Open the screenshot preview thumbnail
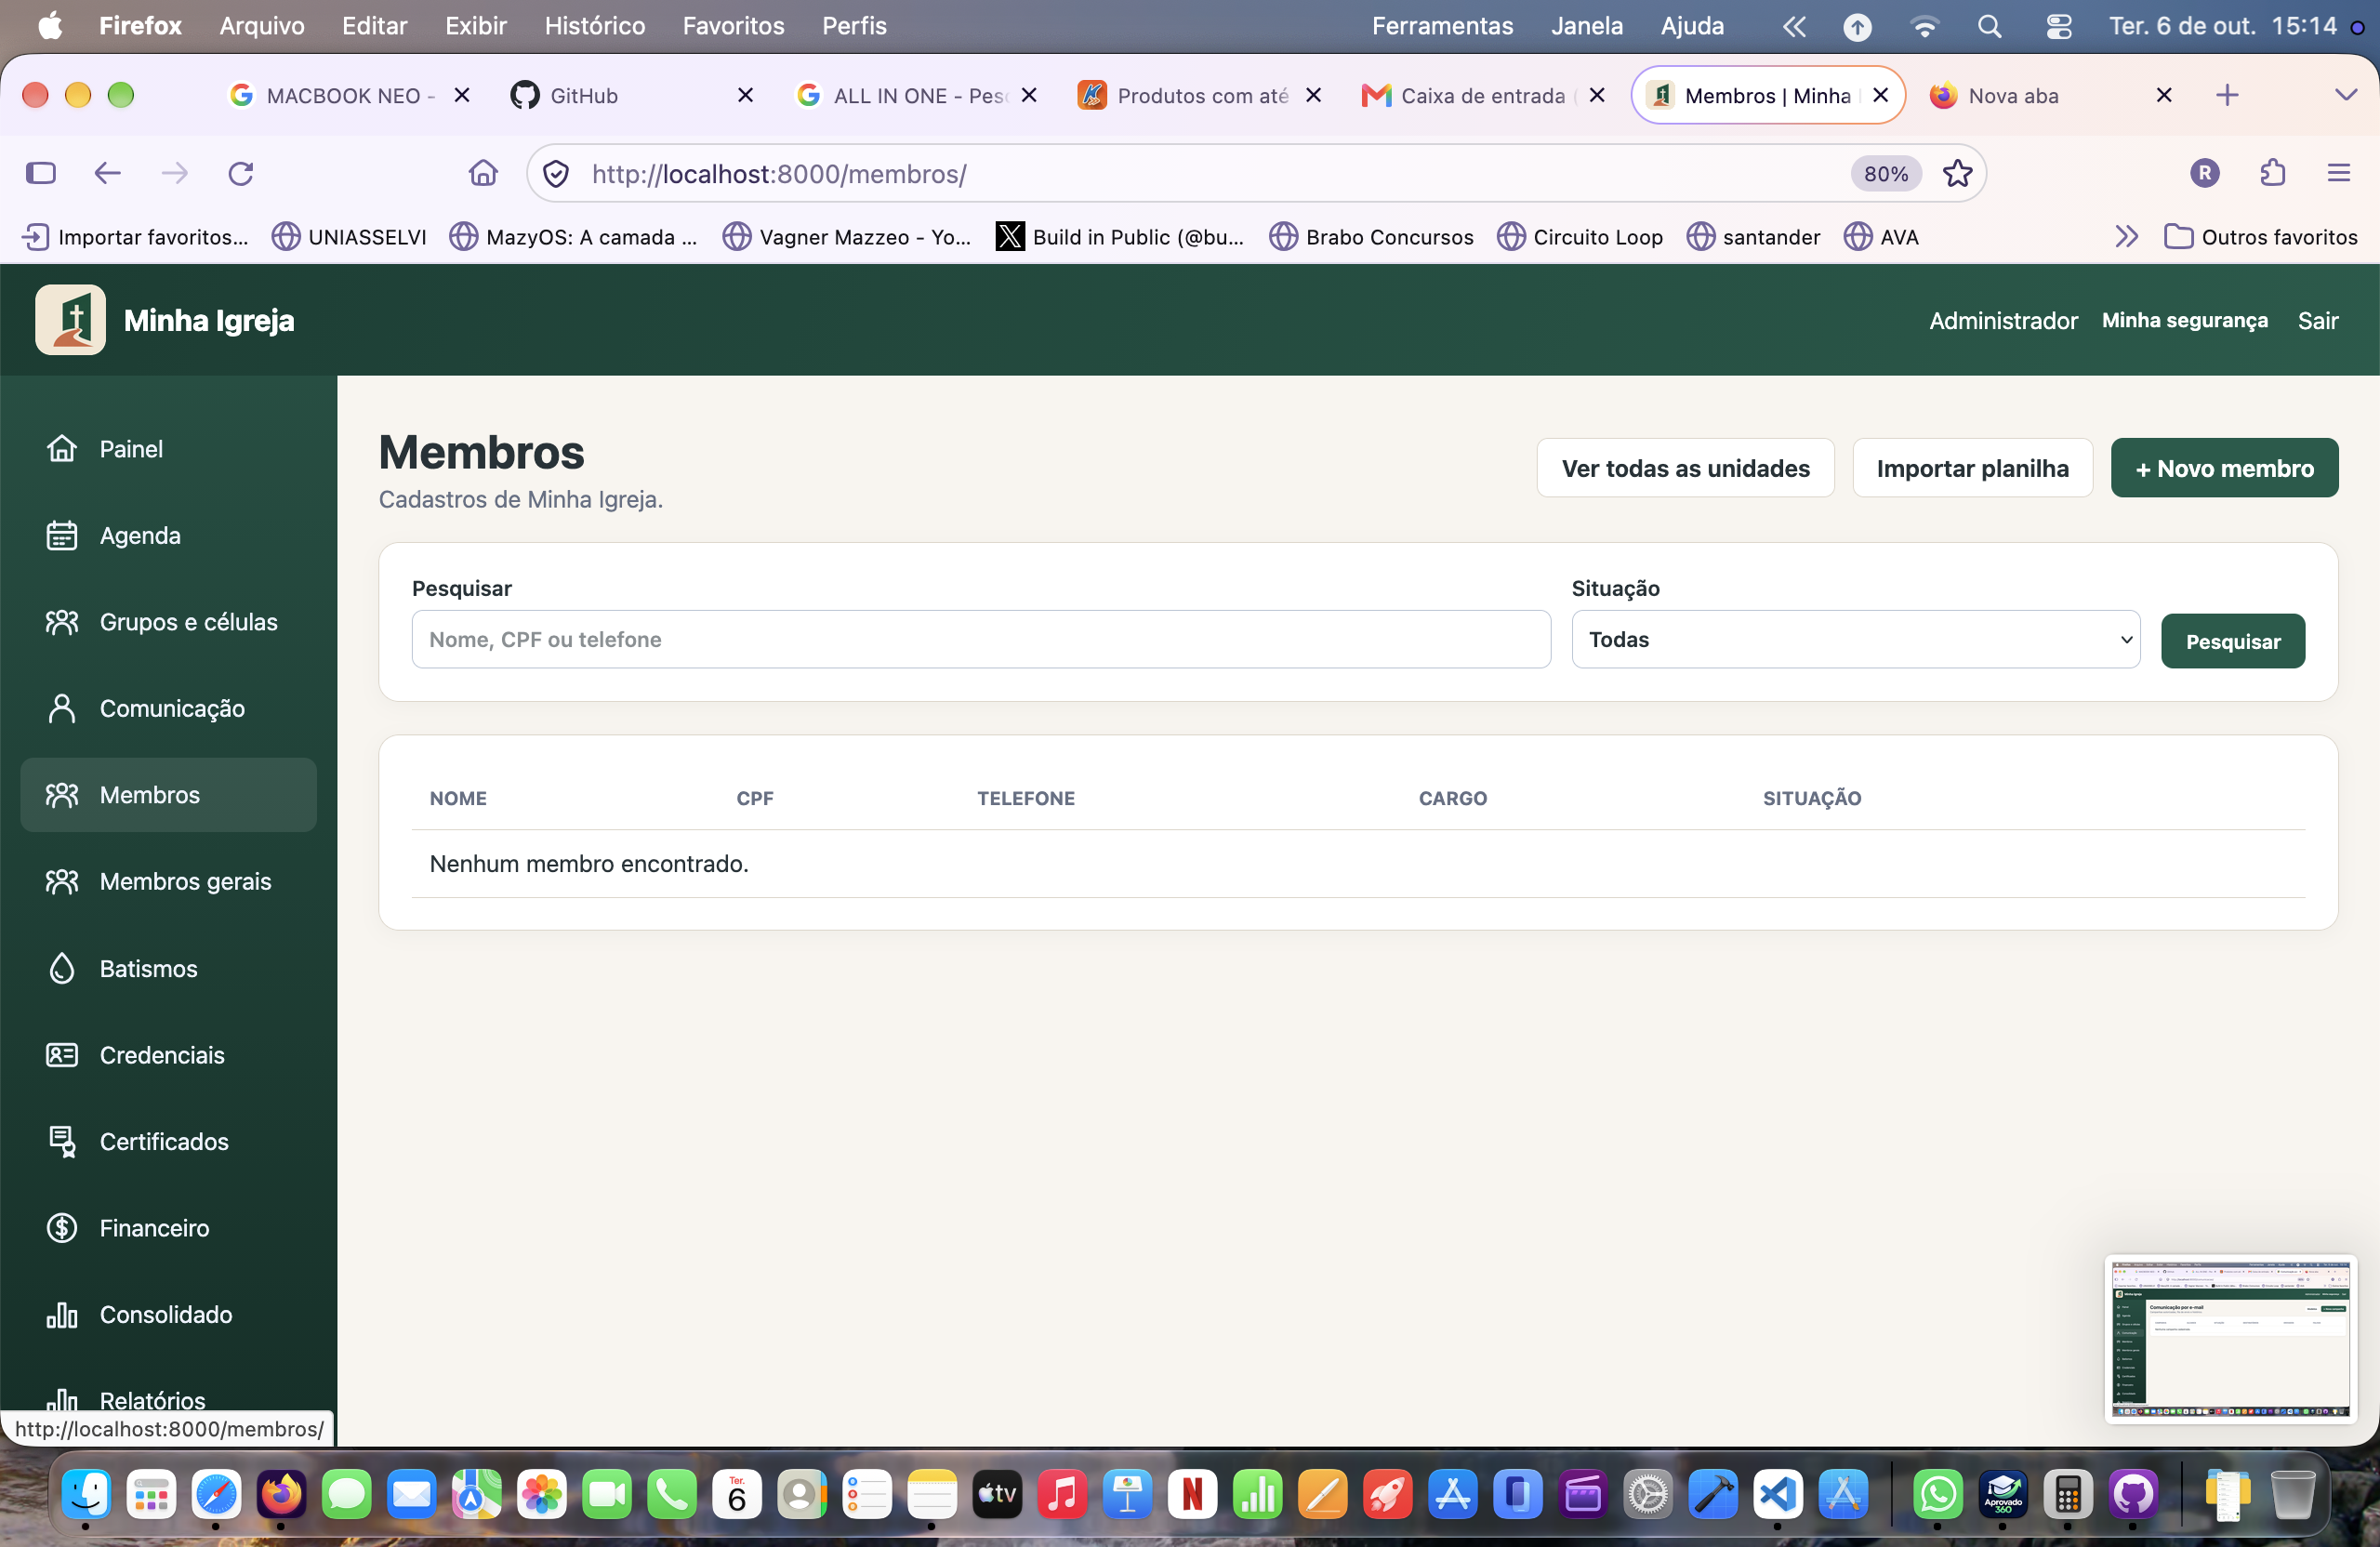Viewport: 2380px width, 1547px height. 2230,1338
